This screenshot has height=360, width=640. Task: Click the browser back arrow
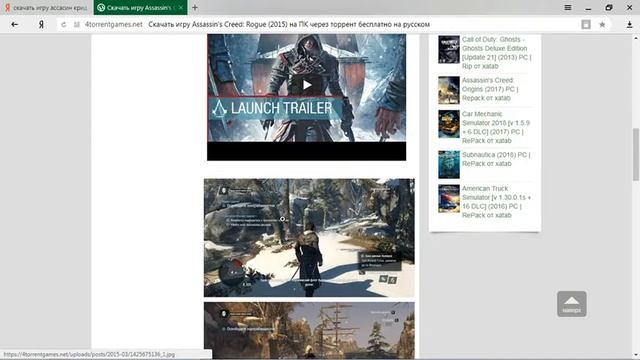point(15,24)
